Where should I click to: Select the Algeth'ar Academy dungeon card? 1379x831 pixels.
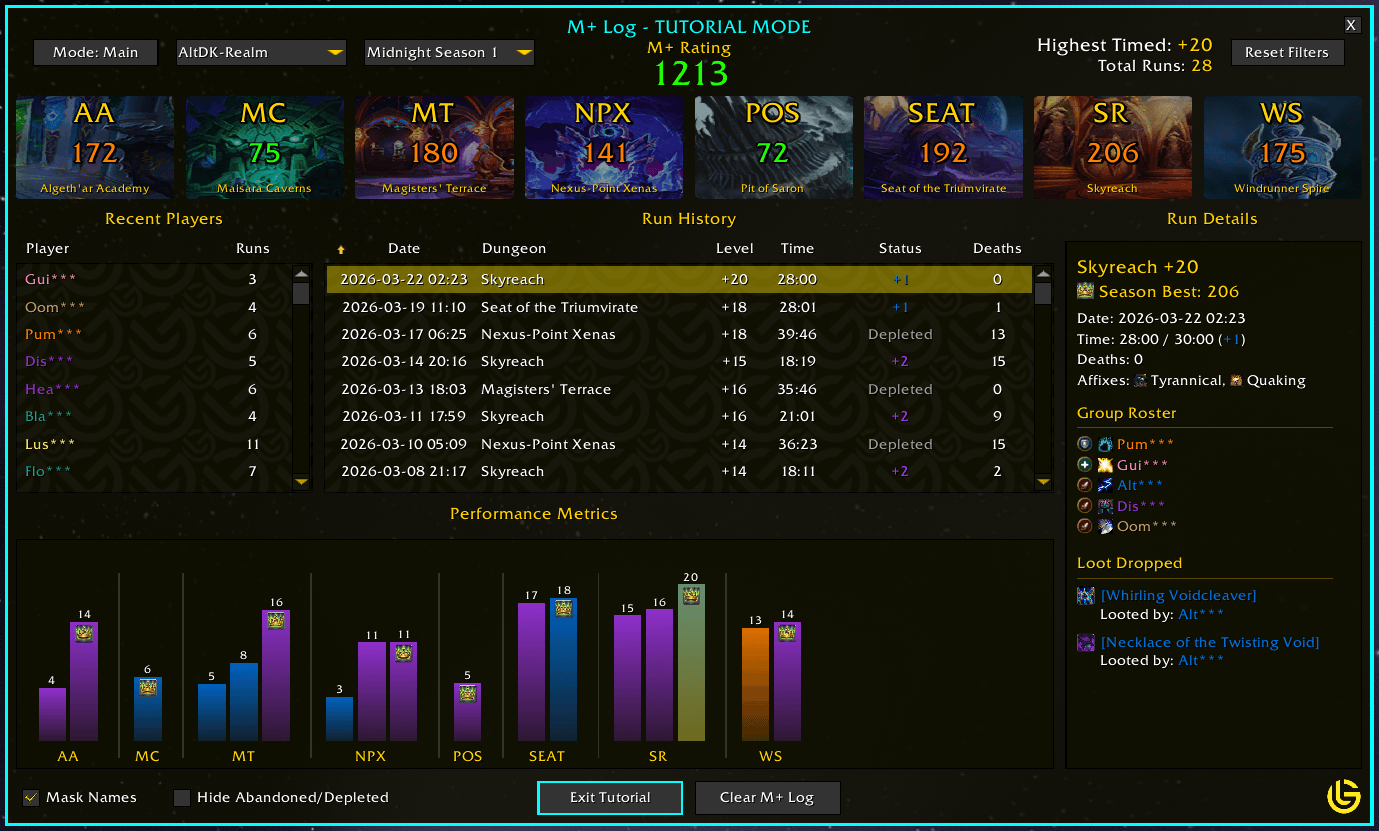pyautogui.click(x=95, y=148)
